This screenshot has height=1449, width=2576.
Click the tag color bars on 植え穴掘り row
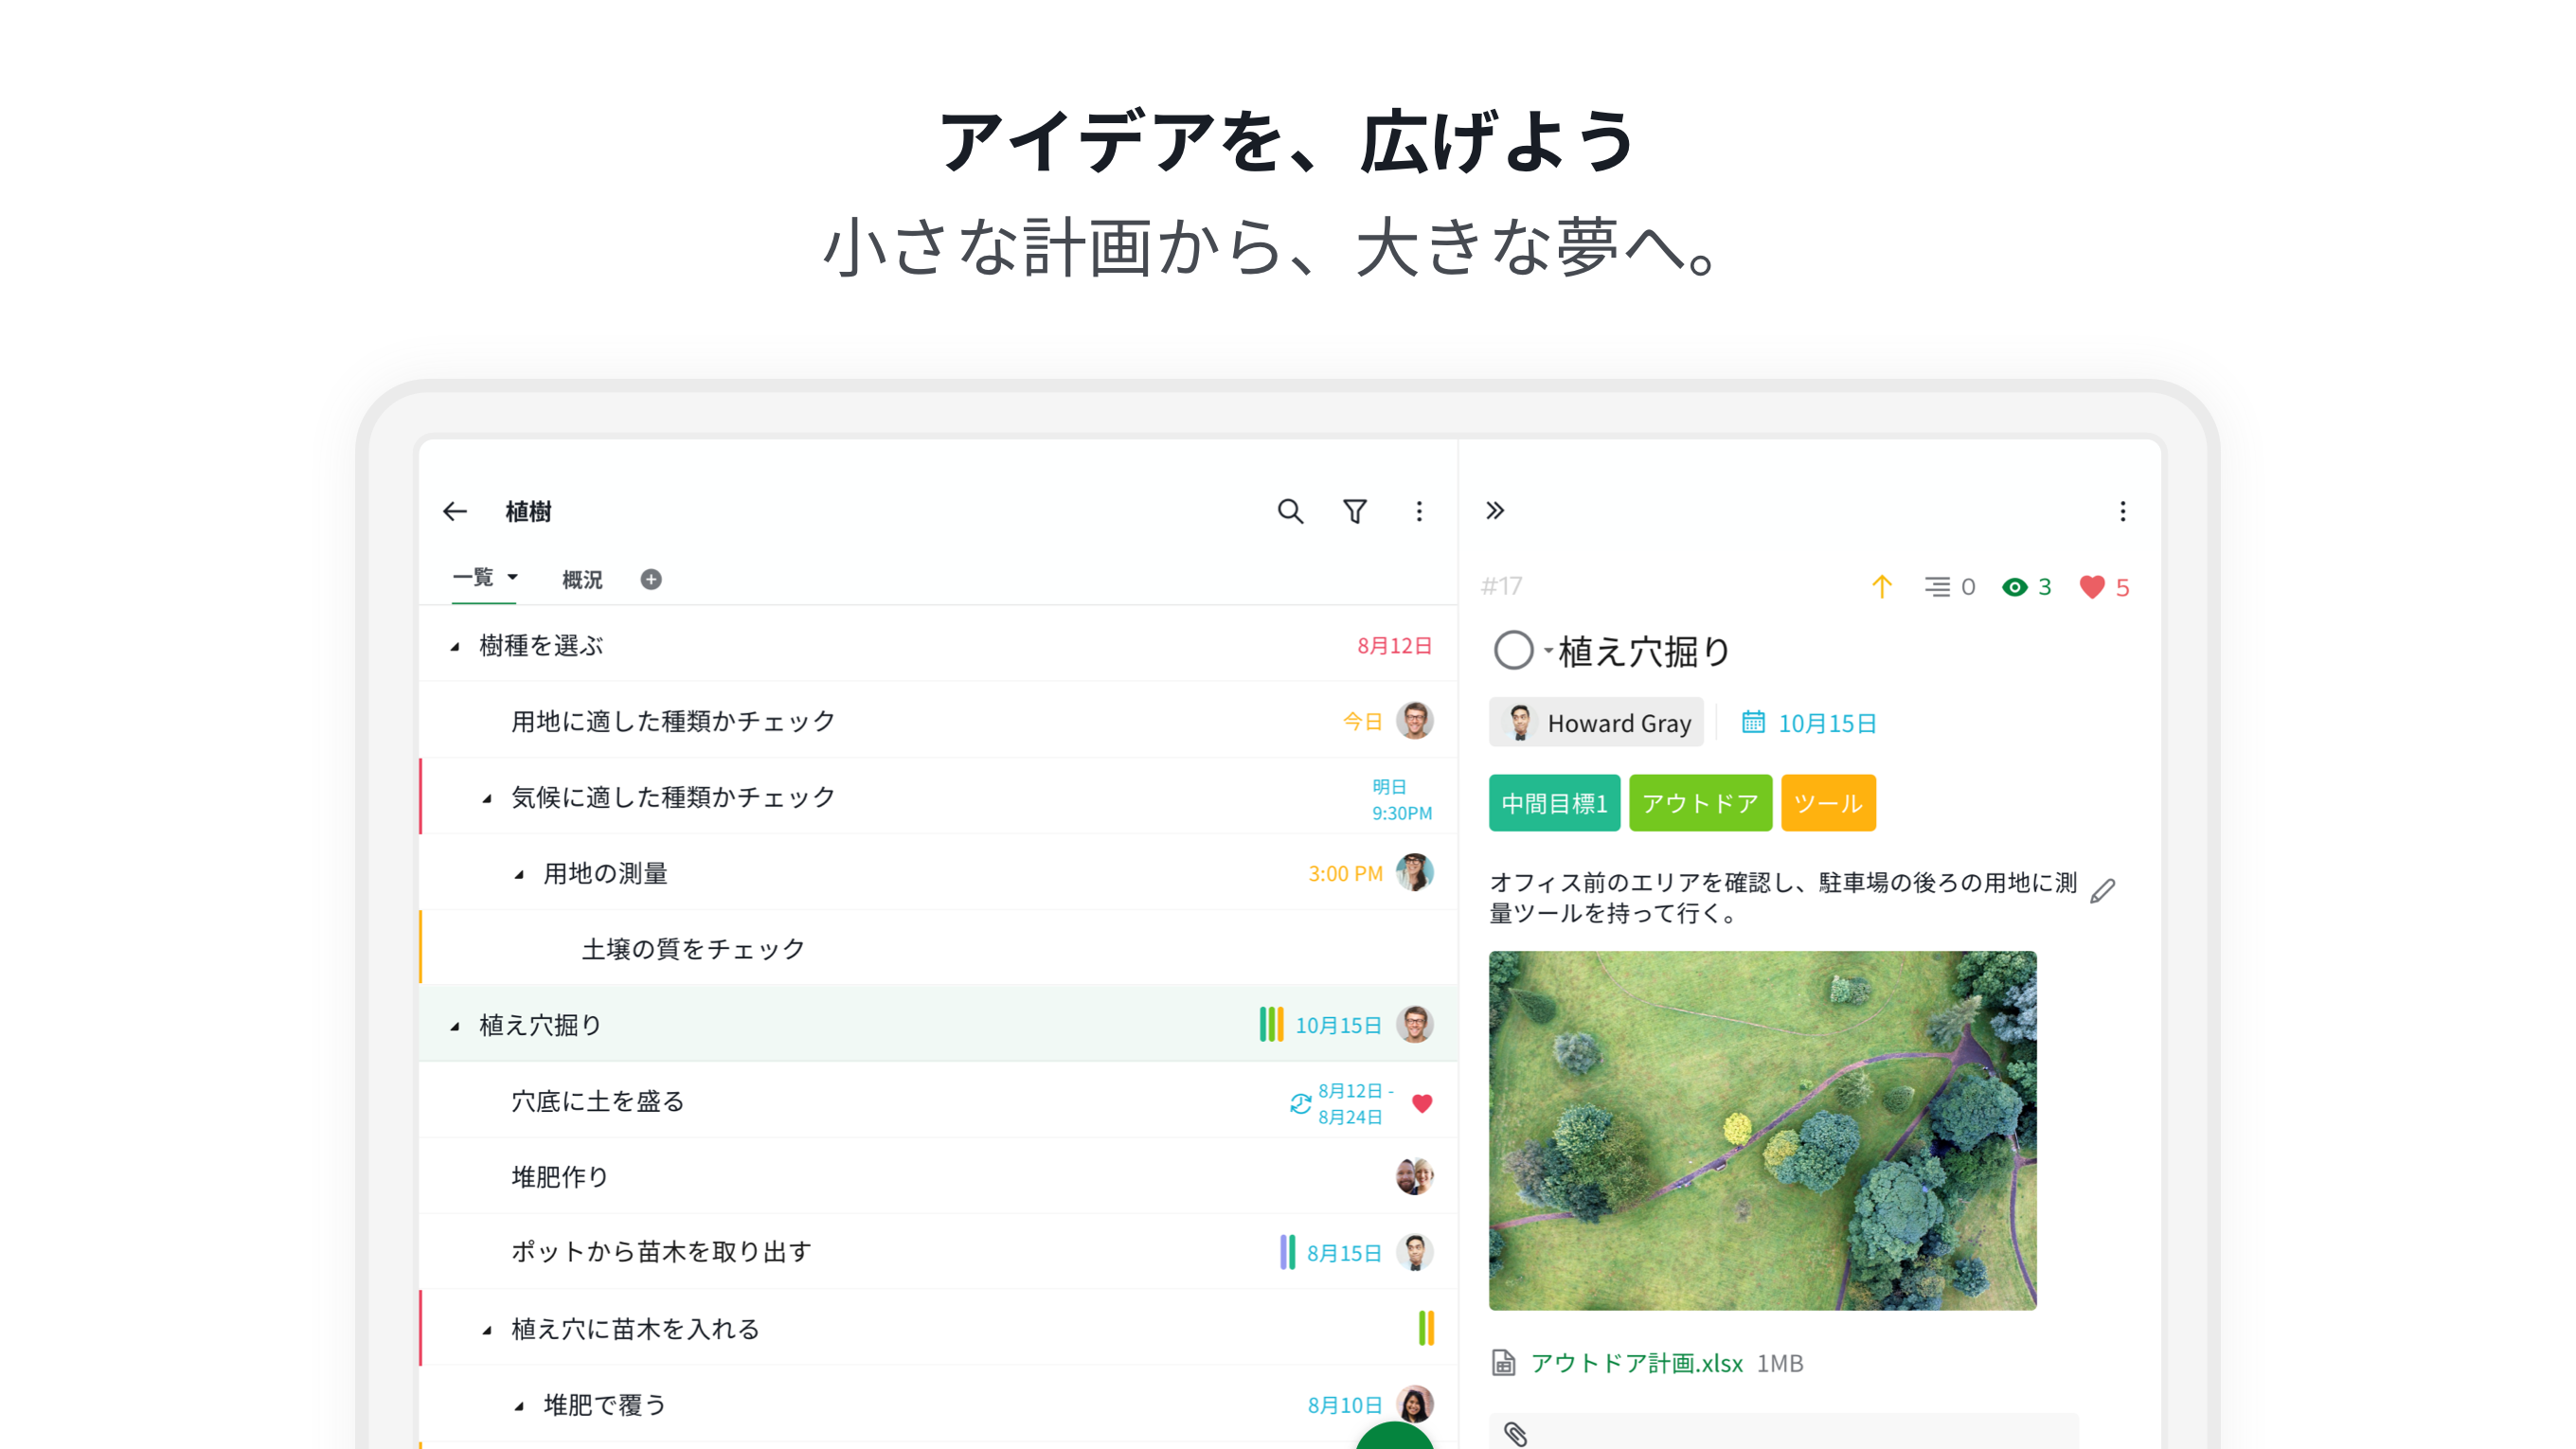pyautogui.click(x=1271, y=1024)
